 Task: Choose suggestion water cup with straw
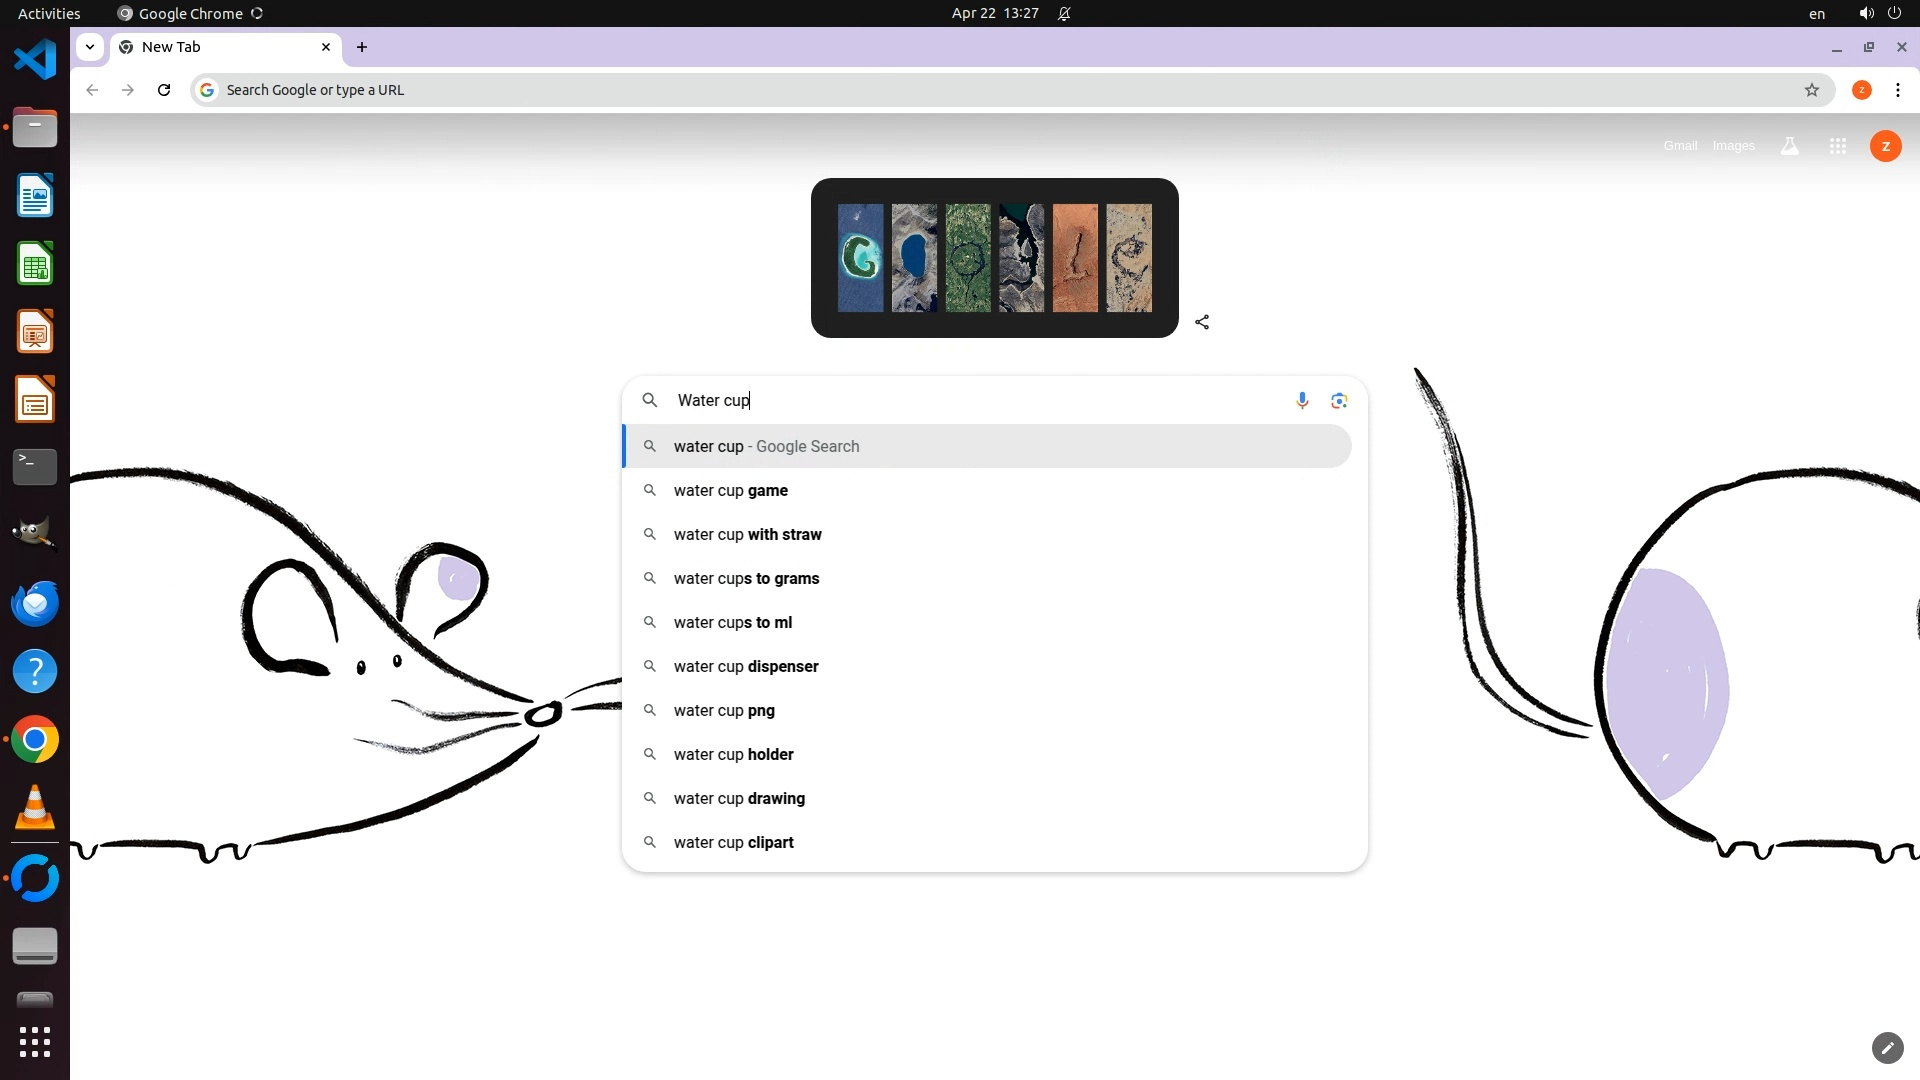click(747, 534)
